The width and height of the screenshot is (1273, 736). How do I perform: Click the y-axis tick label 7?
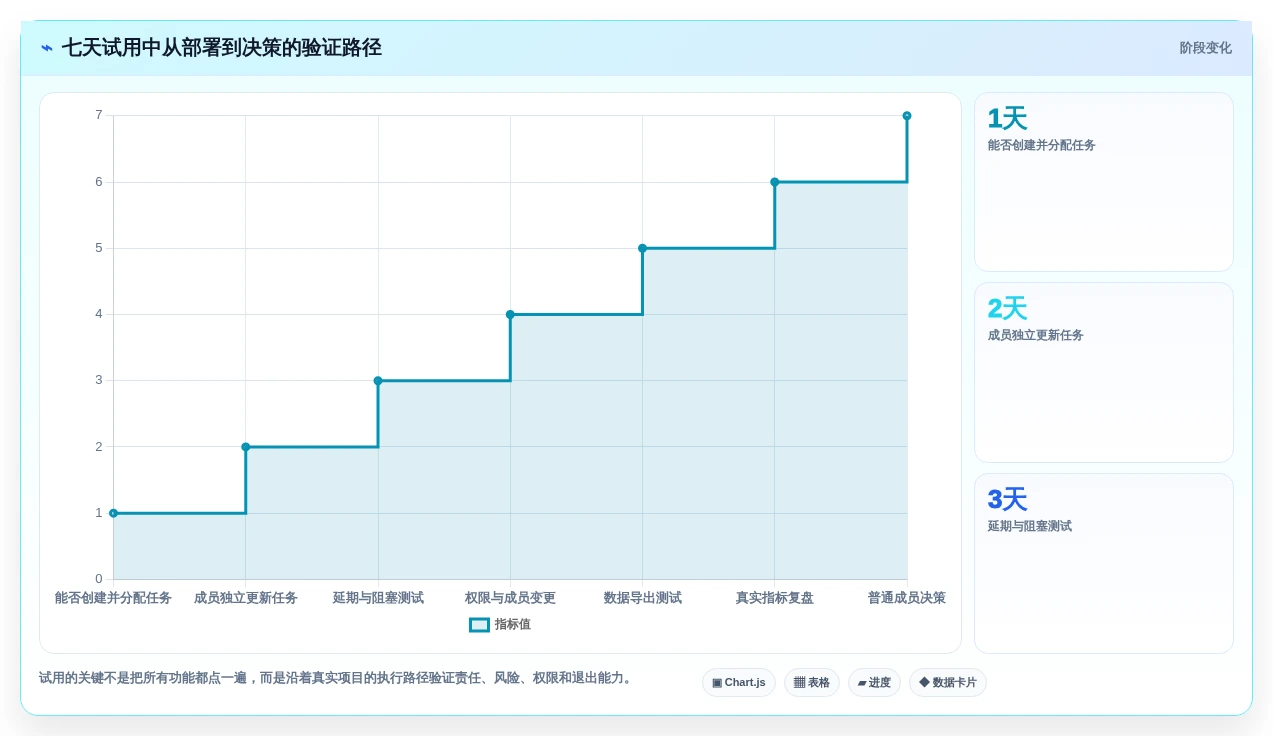99,115
